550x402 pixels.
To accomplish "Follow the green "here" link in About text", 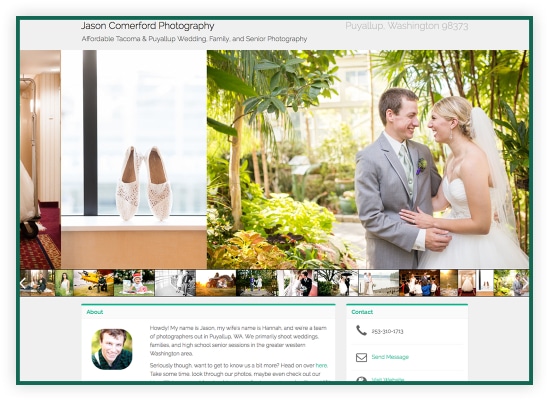I will [x=321, y=366].
